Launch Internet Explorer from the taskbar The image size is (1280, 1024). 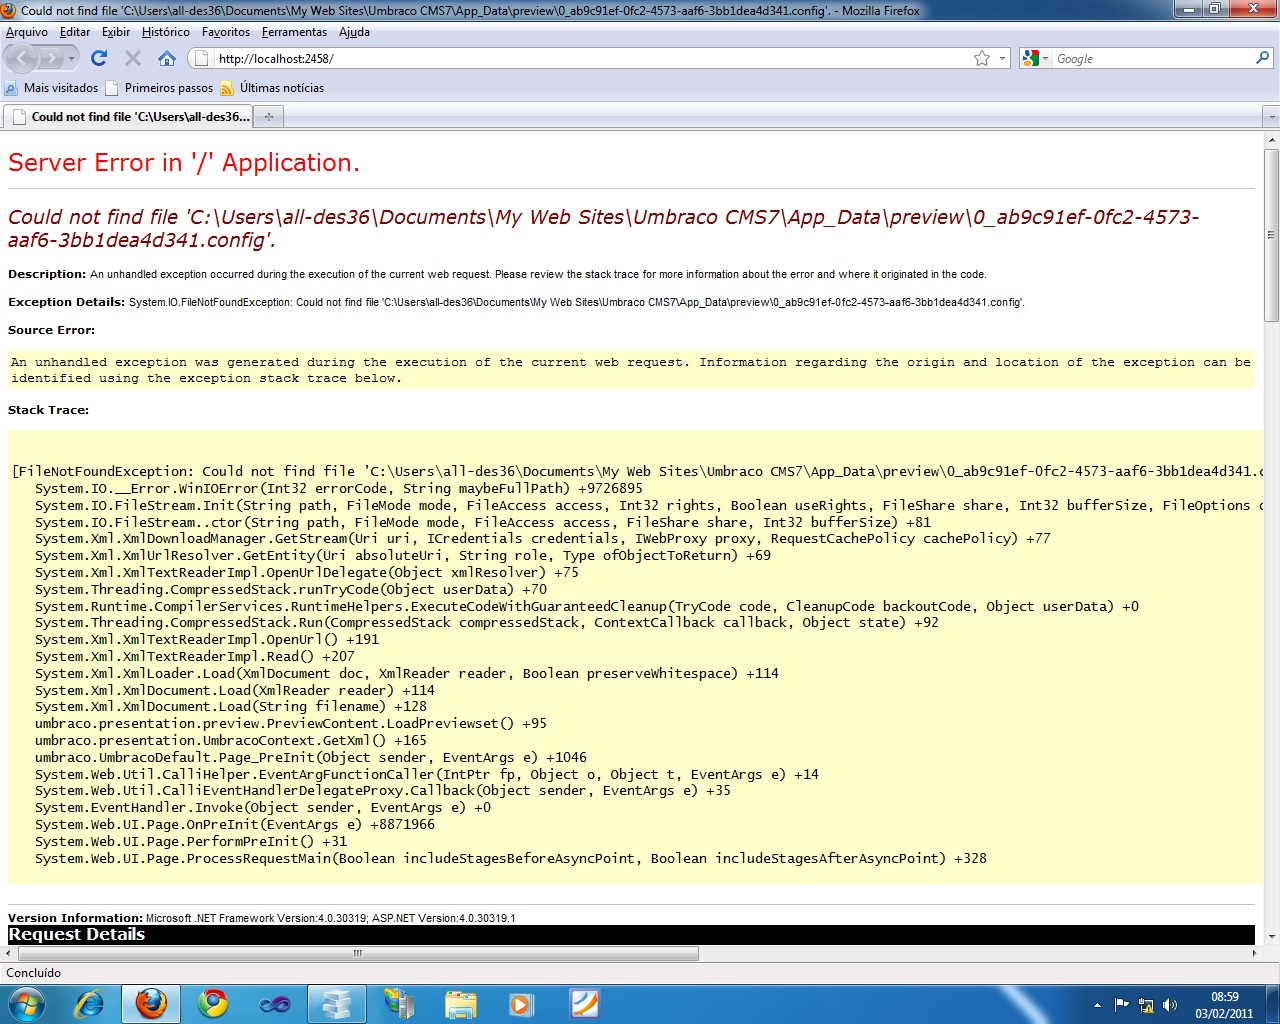click(90, 1003)
